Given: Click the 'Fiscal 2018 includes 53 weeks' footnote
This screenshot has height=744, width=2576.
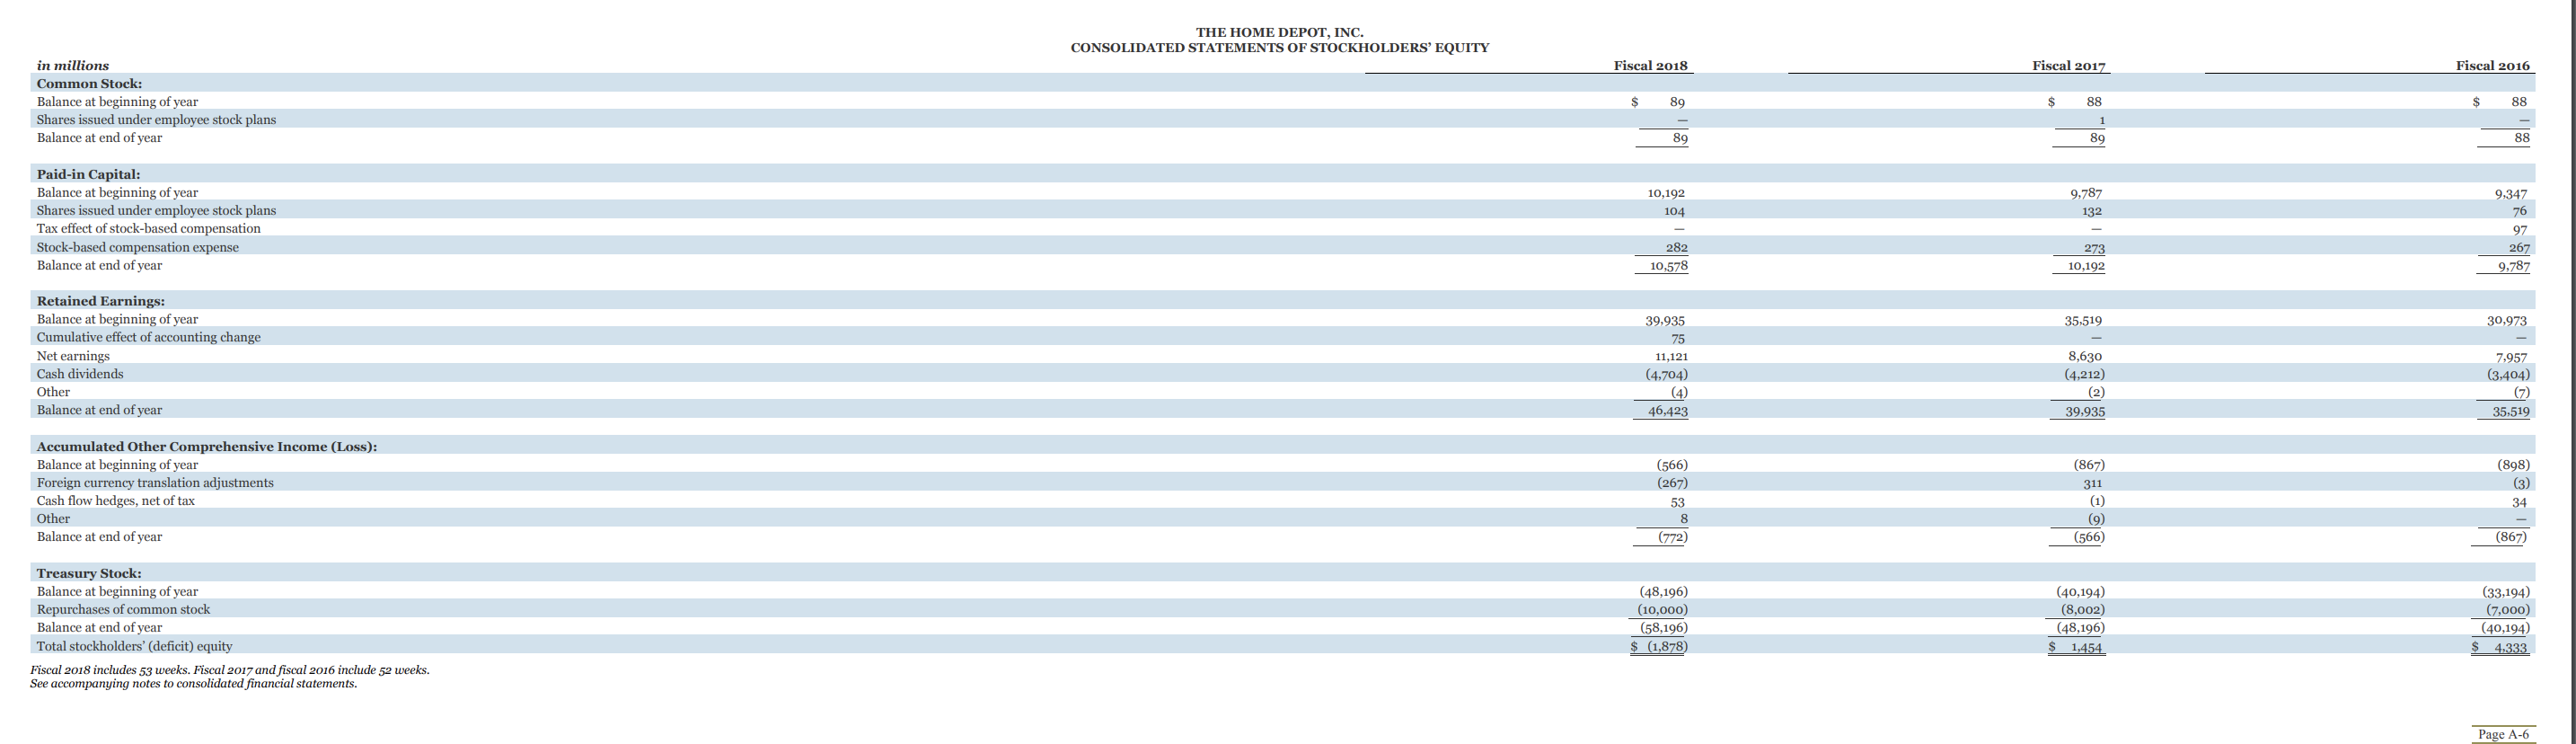Looking at the screenshot, I should click(230, 670).
